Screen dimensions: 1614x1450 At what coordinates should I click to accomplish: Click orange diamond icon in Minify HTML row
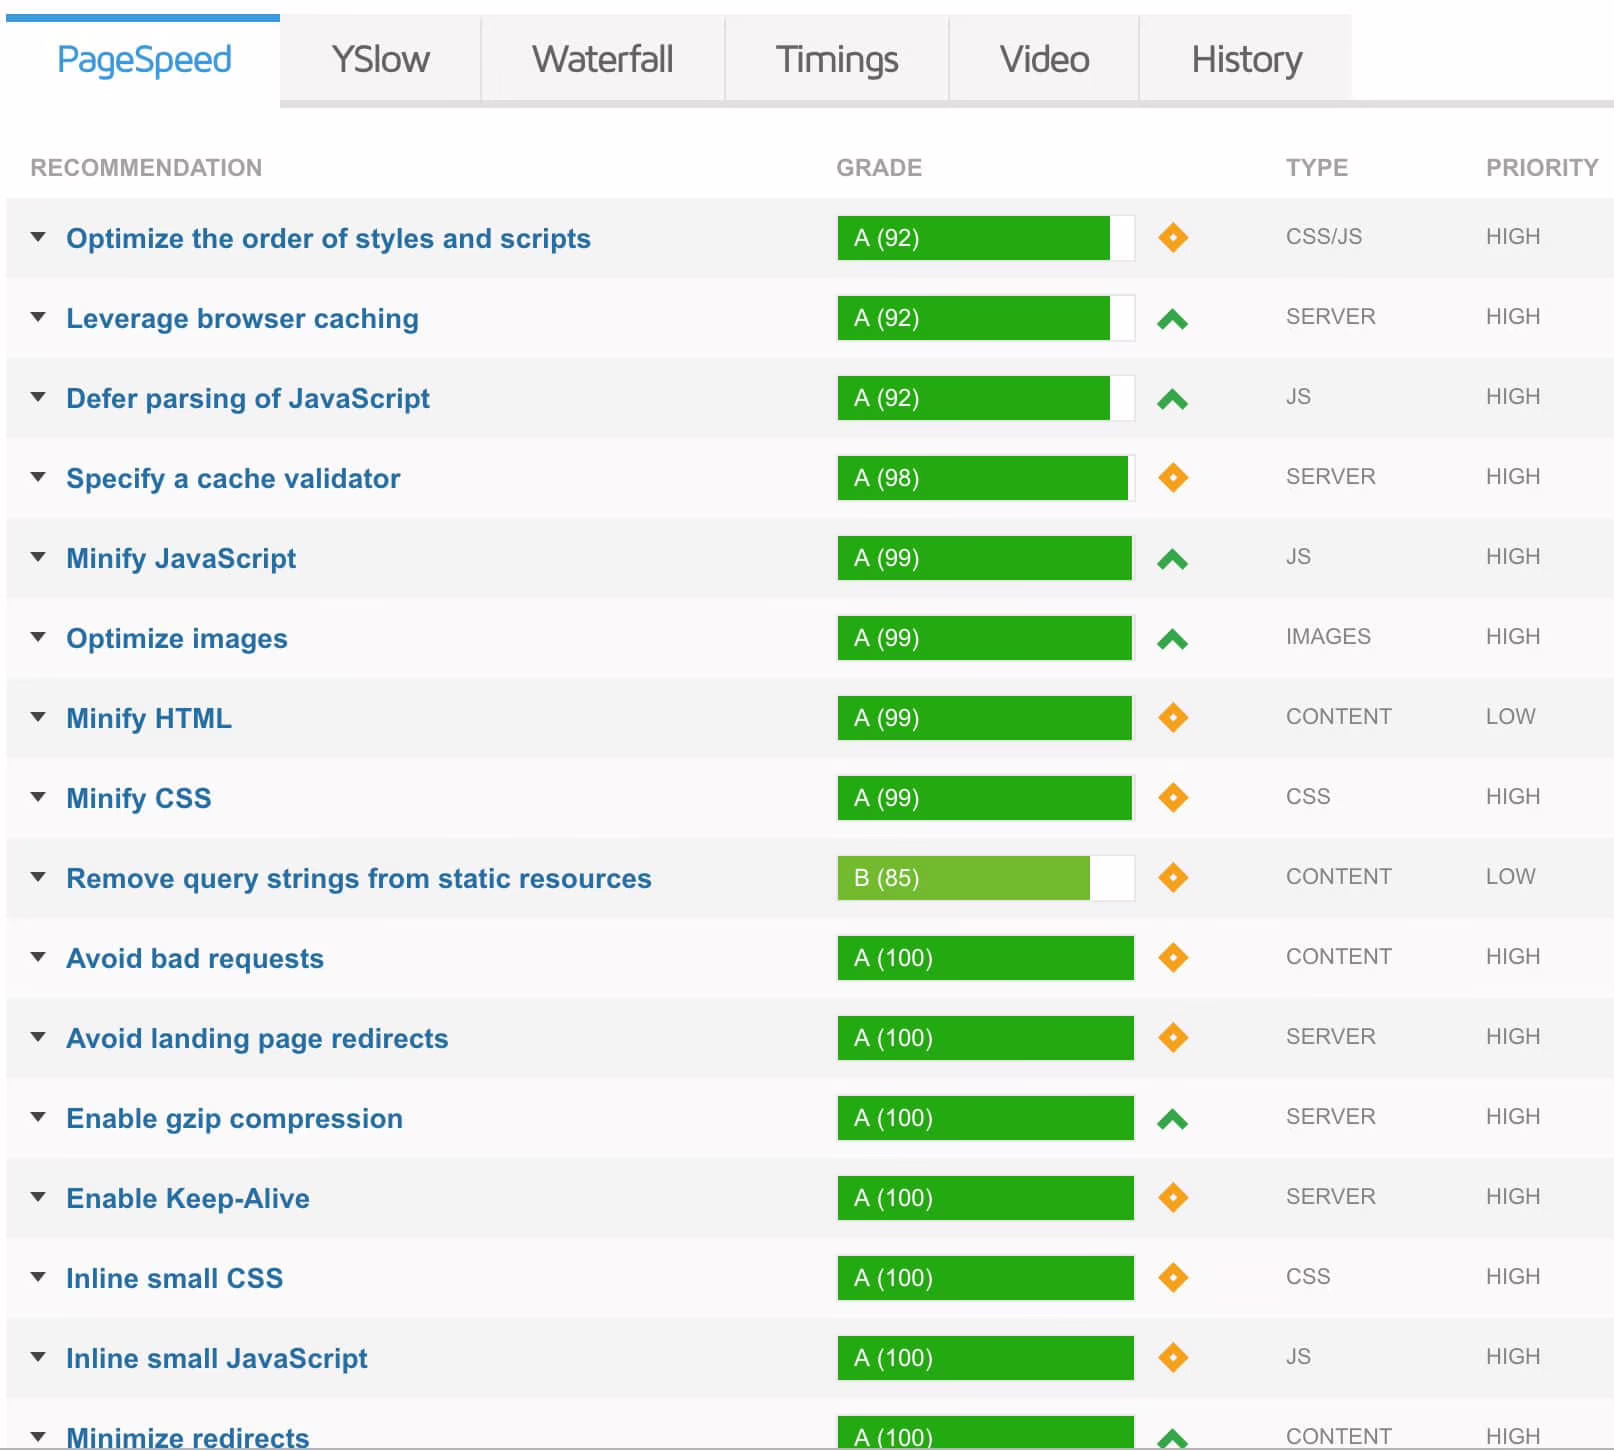pos(1172,718)
